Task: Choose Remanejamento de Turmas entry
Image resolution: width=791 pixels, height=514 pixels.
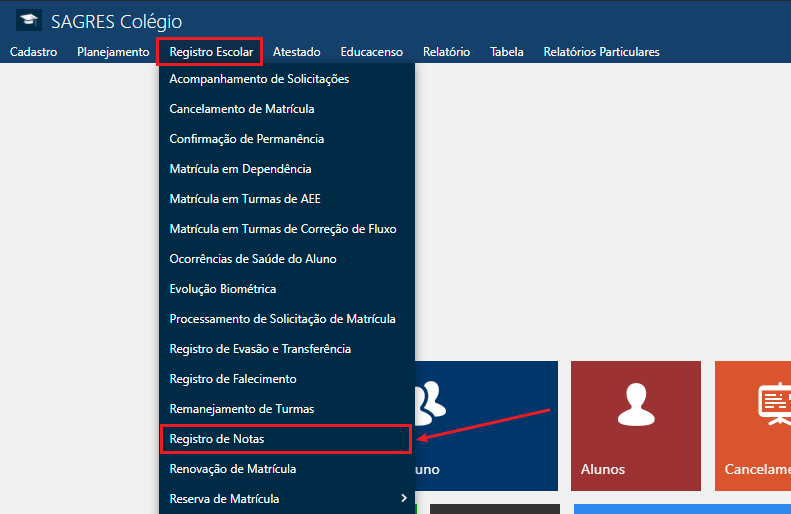Action: pos(242,409)
